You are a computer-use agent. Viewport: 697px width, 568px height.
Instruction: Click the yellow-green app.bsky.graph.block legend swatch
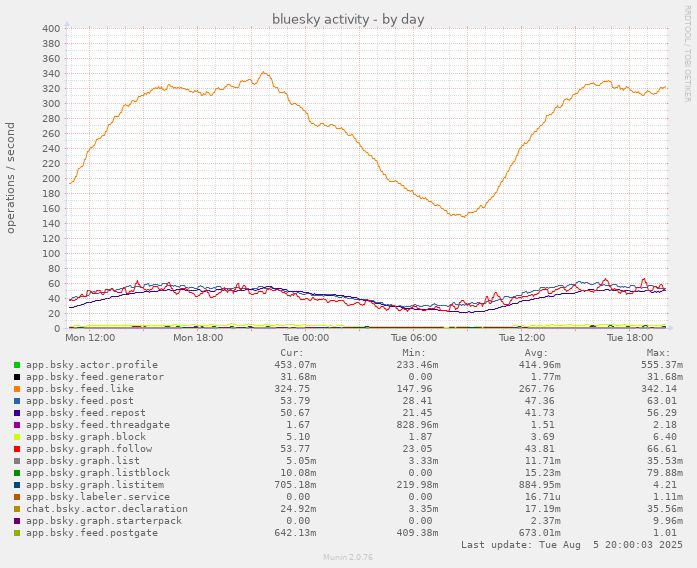(x=17, y=437)
